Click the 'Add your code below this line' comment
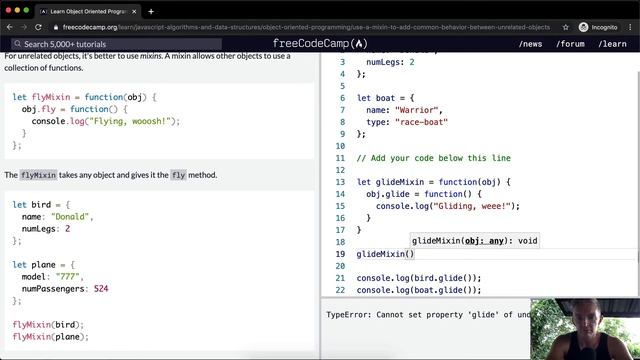Screen dimensions: 640x360 tap(433, 158)
